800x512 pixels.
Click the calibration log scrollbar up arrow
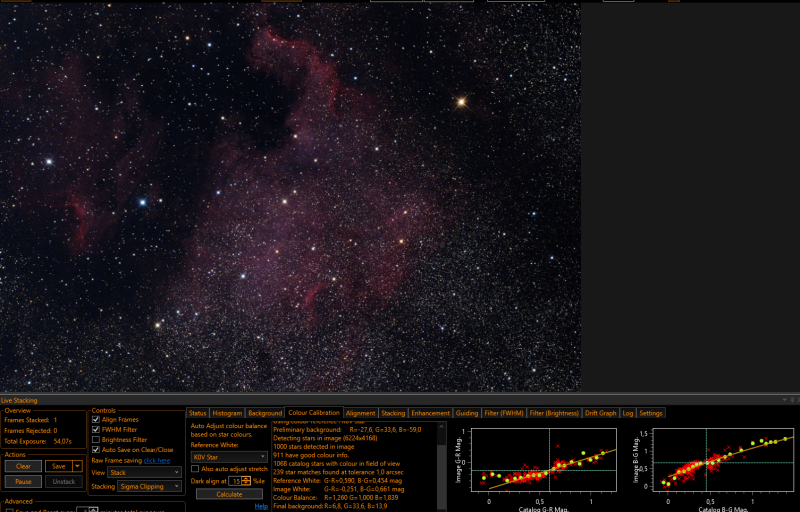pyautogui.click(x=442, y=427)
